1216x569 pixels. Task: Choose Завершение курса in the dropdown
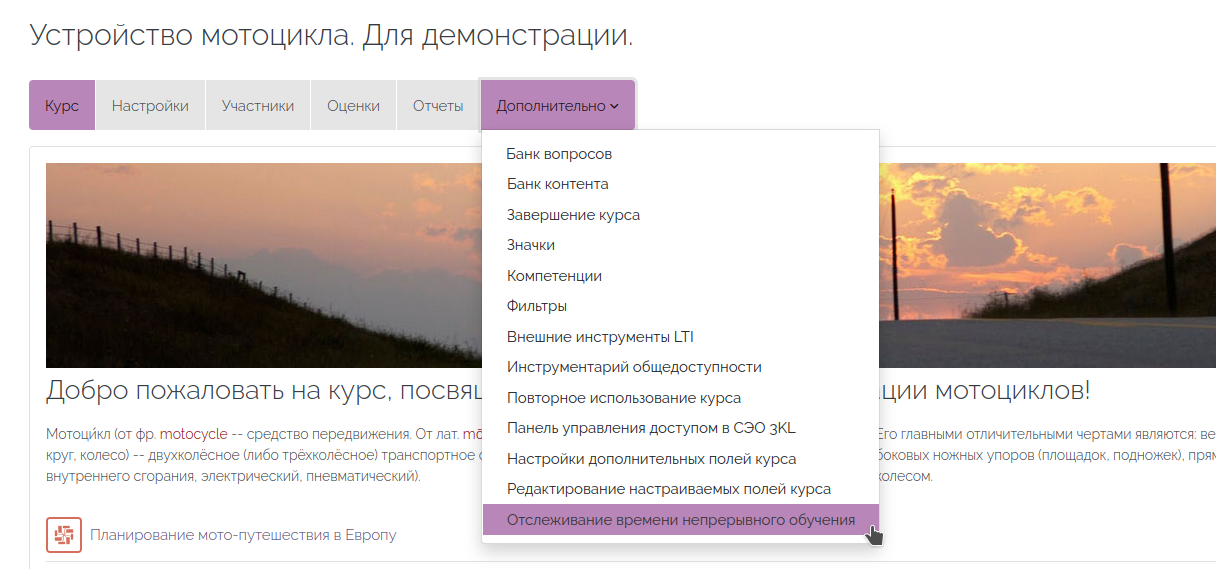pyautogui.click(x=573, y=215)
